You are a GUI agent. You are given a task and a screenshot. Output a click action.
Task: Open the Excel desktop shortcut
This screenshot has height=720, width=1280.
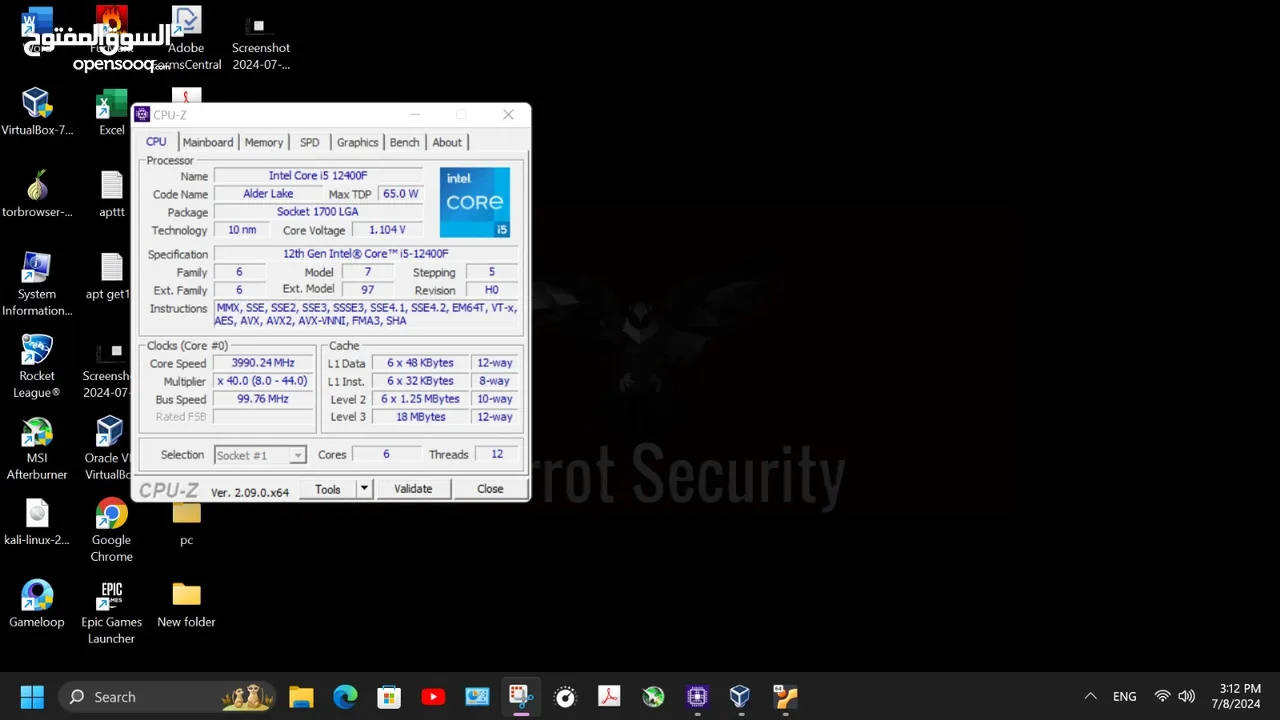pyautogui.click(x=111, y=111)
